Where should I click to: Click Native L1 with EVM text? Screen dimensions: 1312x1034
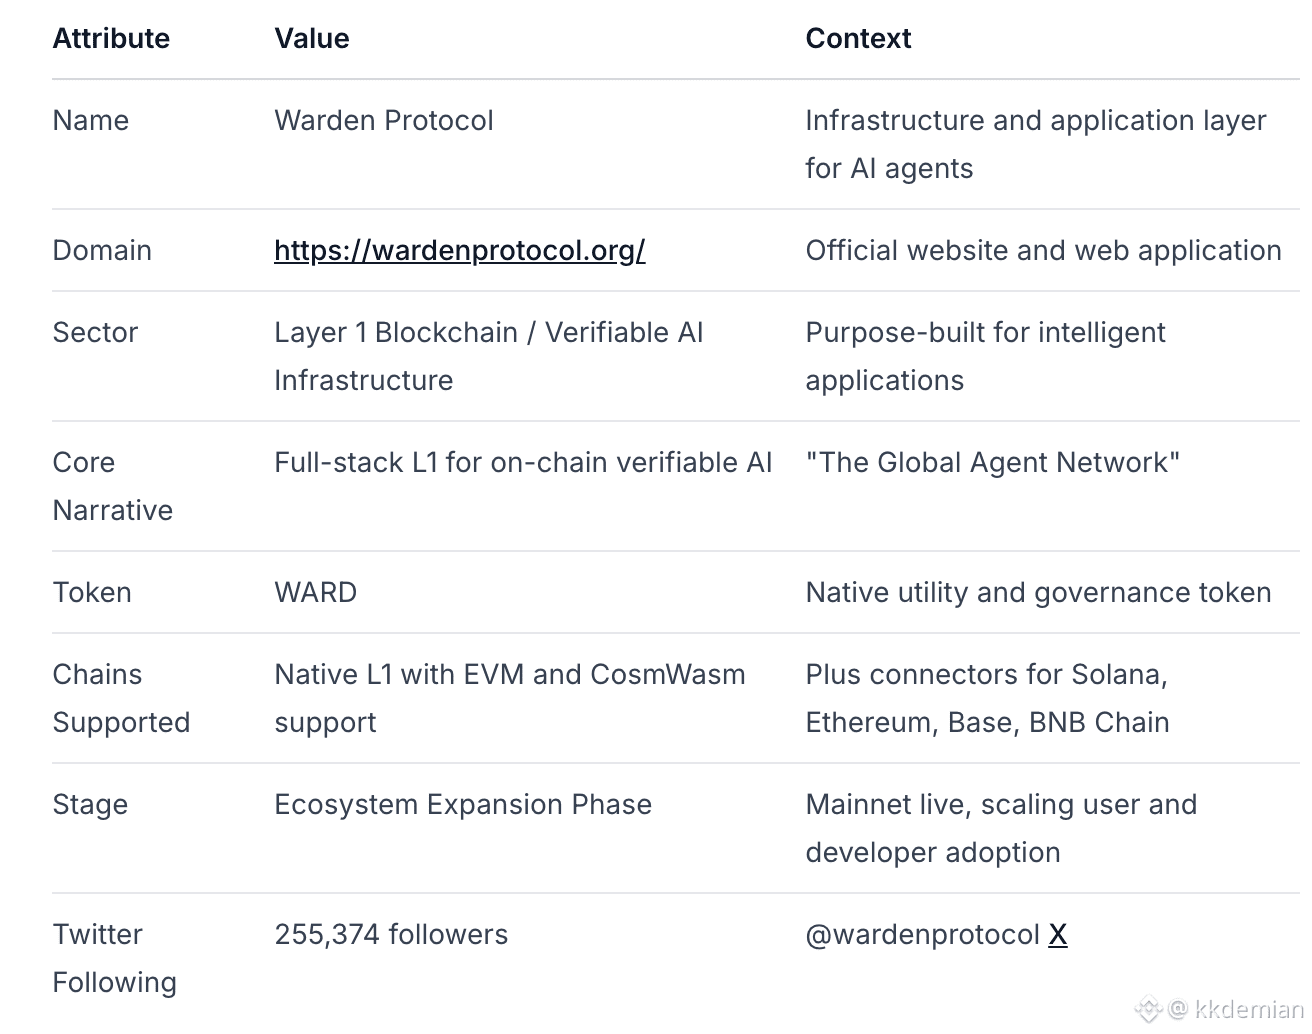click(x=509, y=674)
